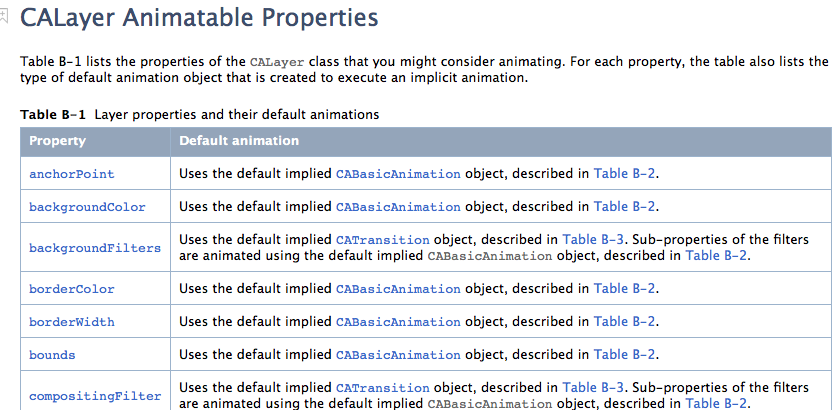Image resolution: width=840 pixels, height=410 pixels.
Task: Open the bounds property link
Action: click(x=52, y=355)
